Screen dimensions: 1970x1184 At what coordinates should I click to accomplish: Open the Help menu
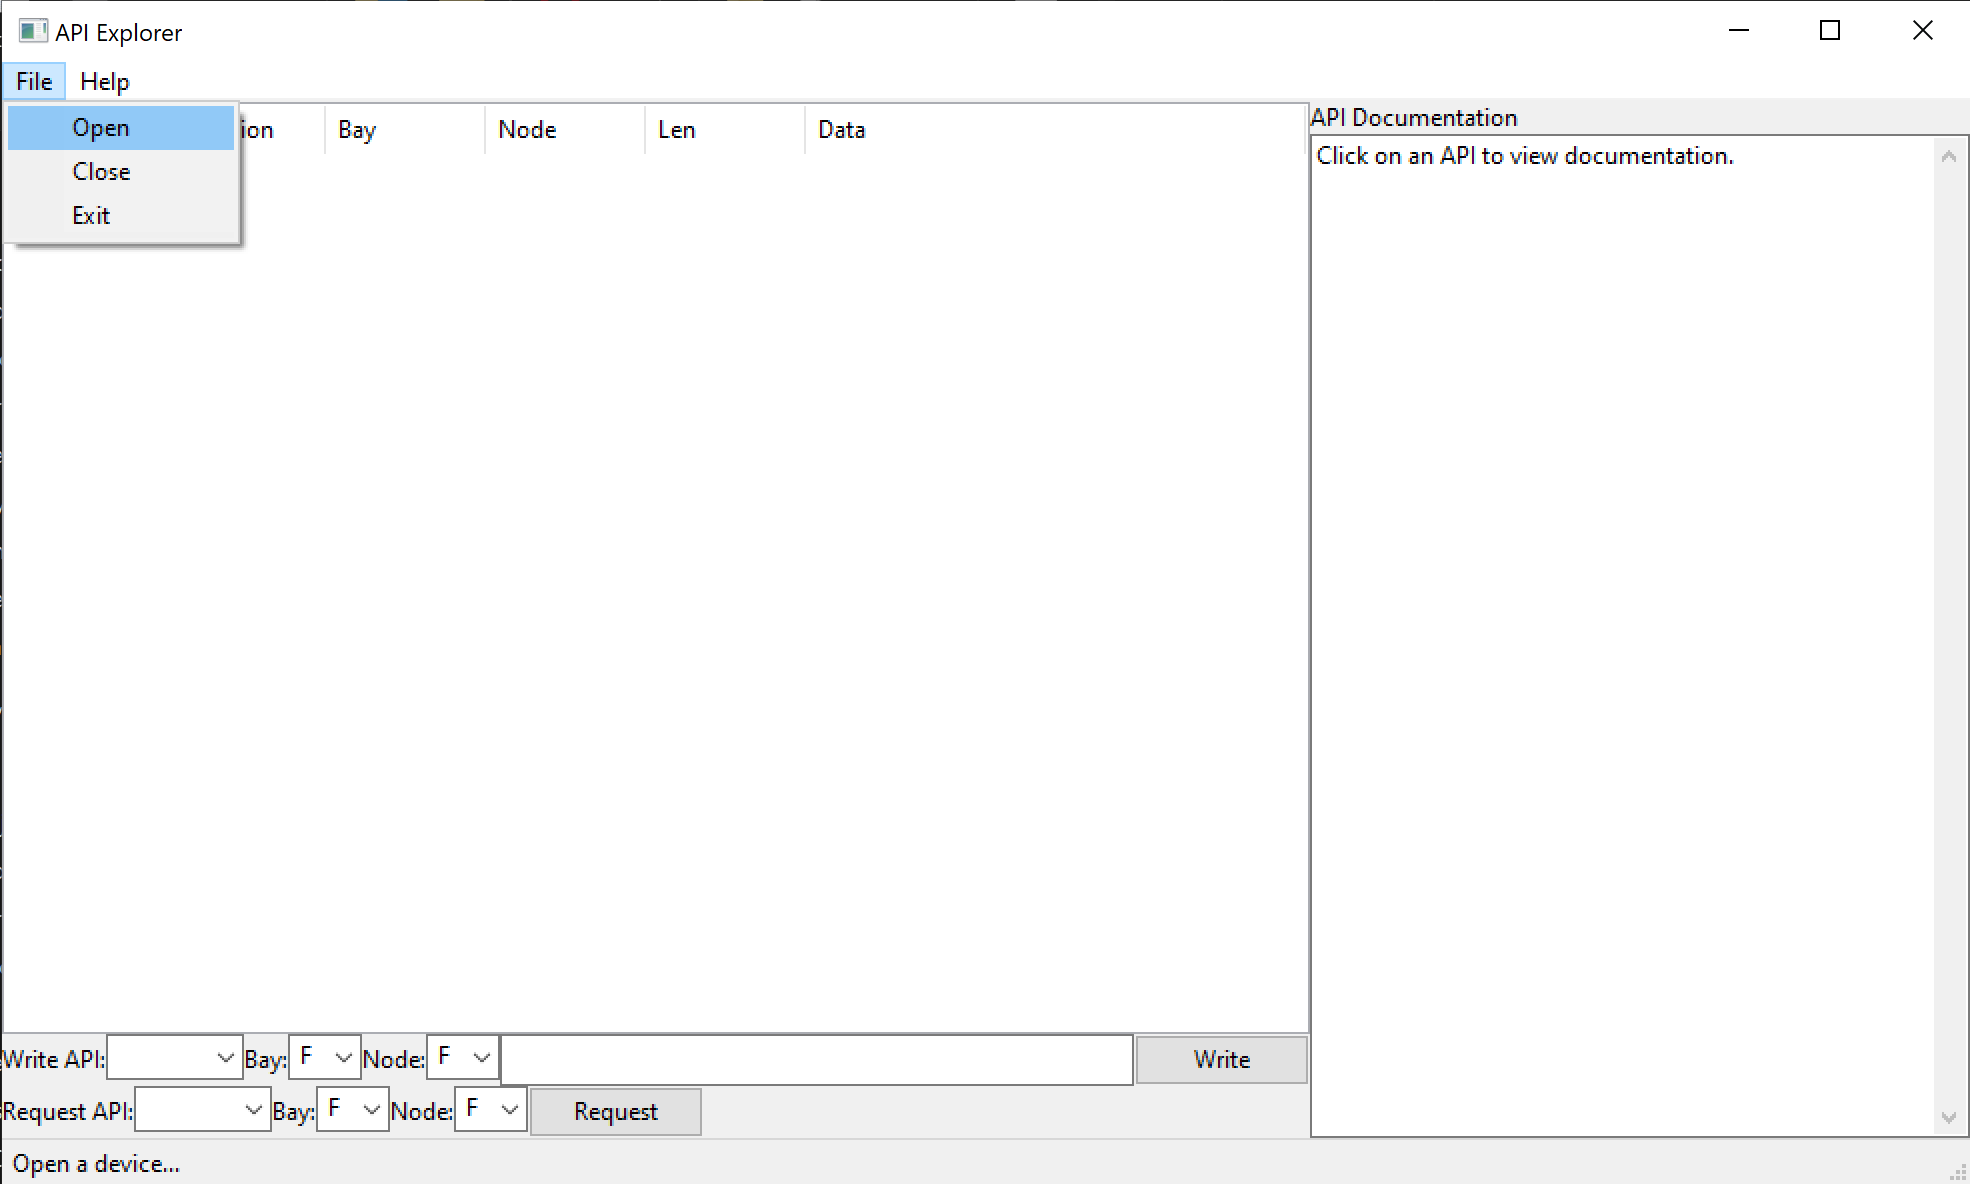[x=104, y=81]
